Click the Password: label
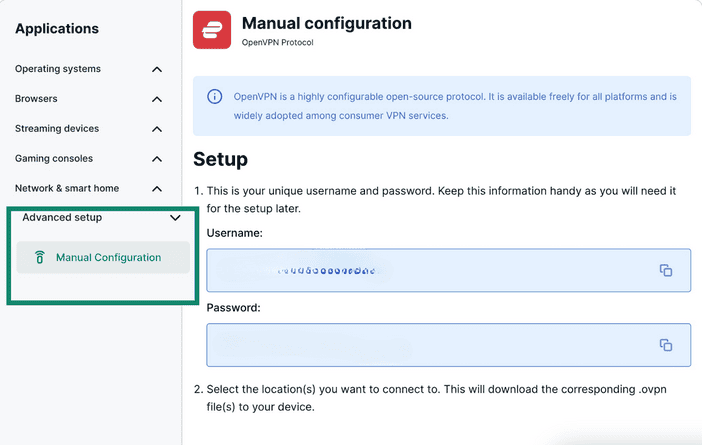The height and width of the screenshot is (445, 702). (233, 308)
